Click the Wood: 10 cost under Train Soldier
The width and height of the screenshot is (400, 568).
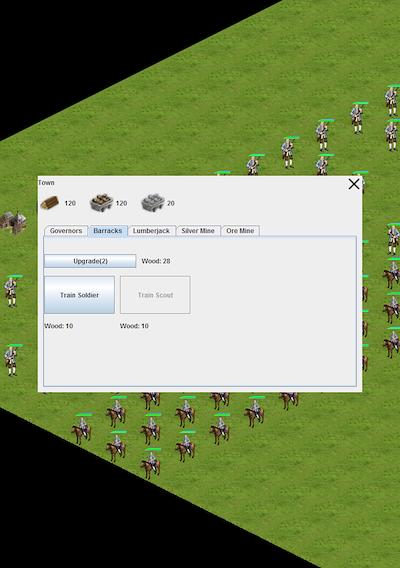[x=59, y=326]
